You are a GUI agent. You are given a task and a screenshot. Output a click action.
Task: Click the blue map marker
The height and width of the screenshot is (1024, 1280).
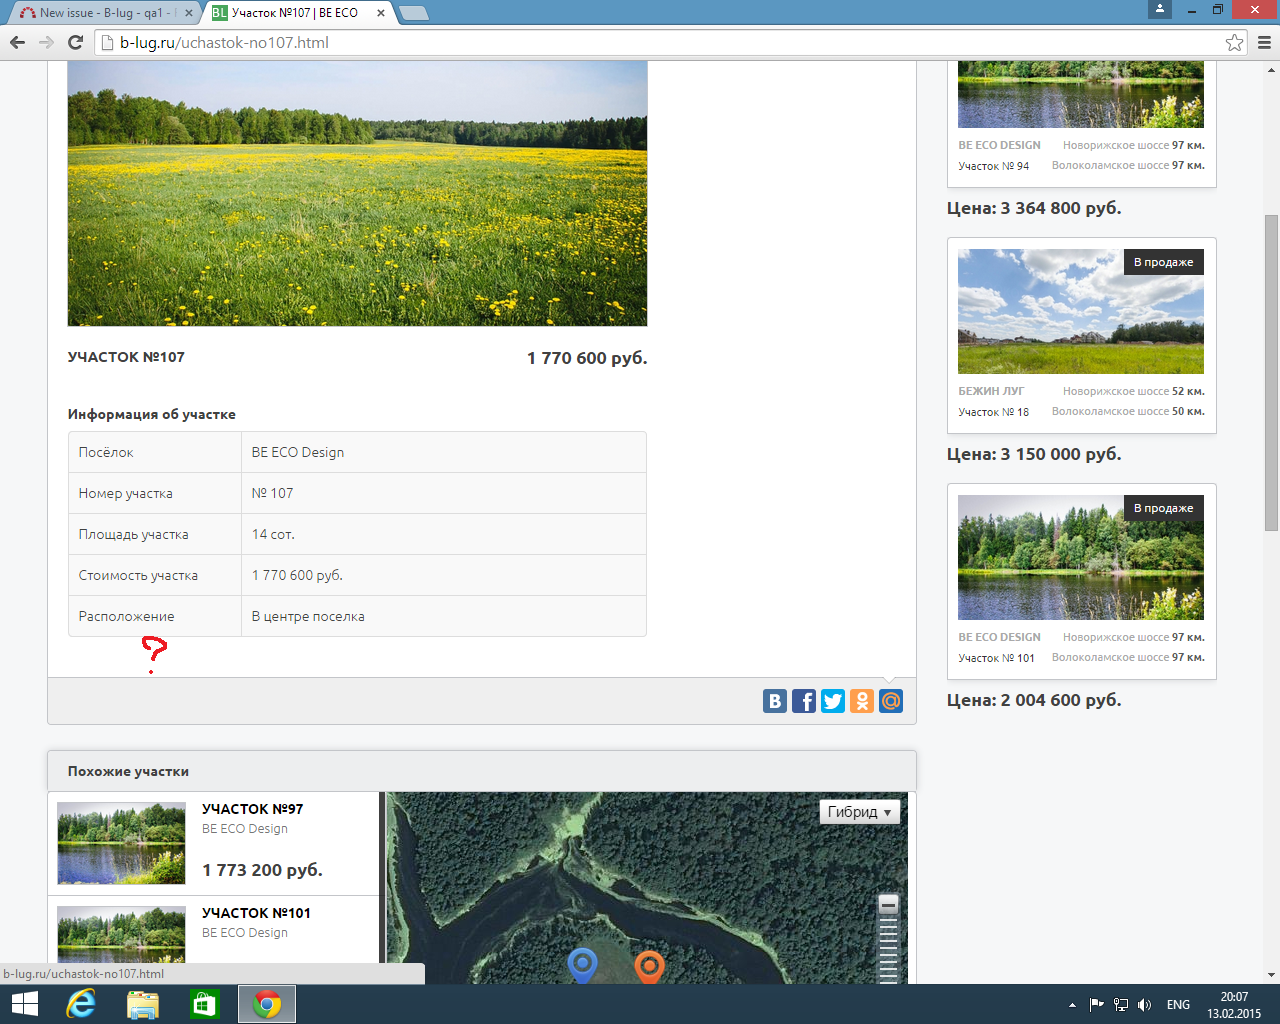pos(582,965)
